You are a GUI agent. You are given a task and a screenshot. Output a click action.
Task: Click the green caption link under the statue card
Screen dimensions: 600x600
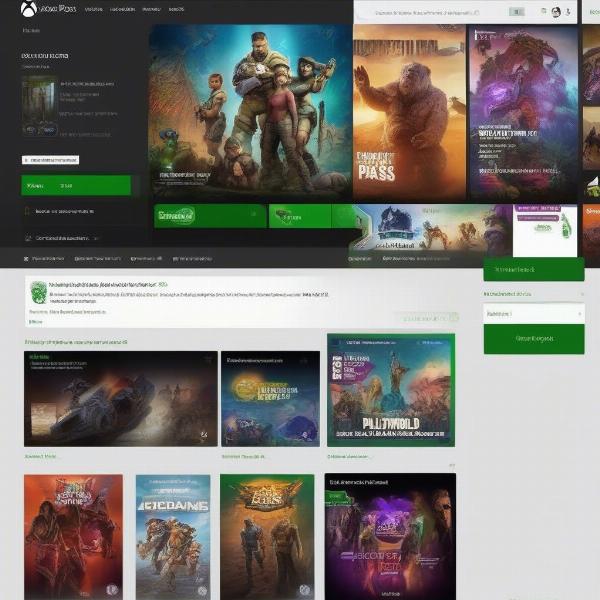click(348, 457)
